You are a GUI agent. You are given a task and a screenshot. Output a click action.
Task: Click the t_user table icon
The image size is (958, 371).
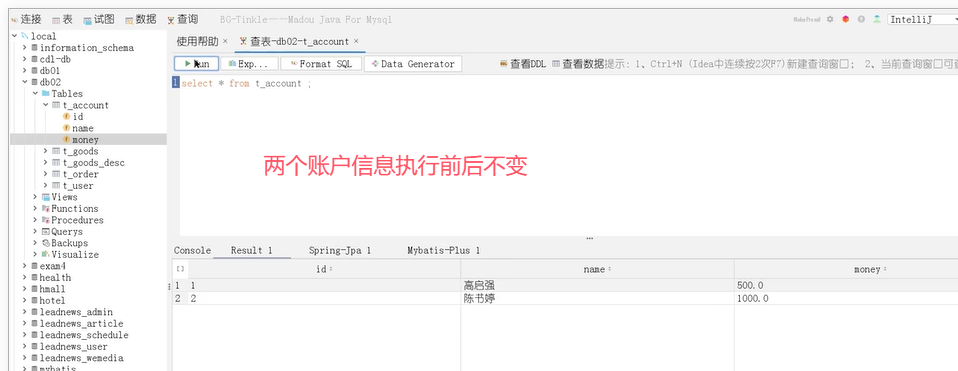coord(56,186)
